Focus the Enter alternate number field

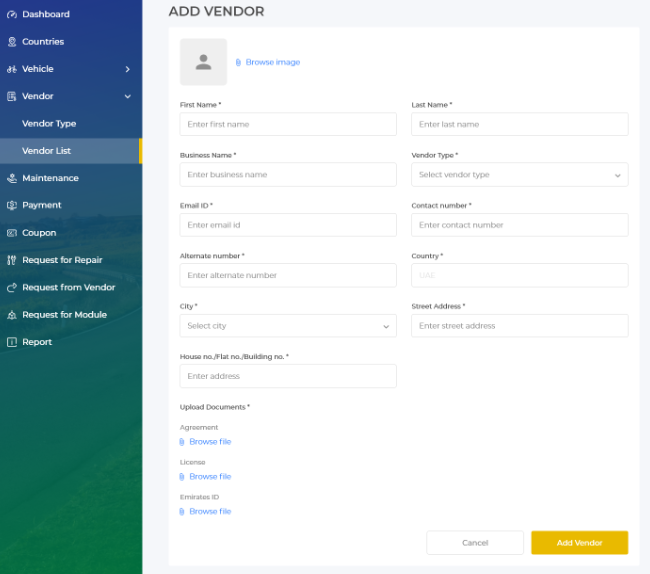(x=288, y=276)
